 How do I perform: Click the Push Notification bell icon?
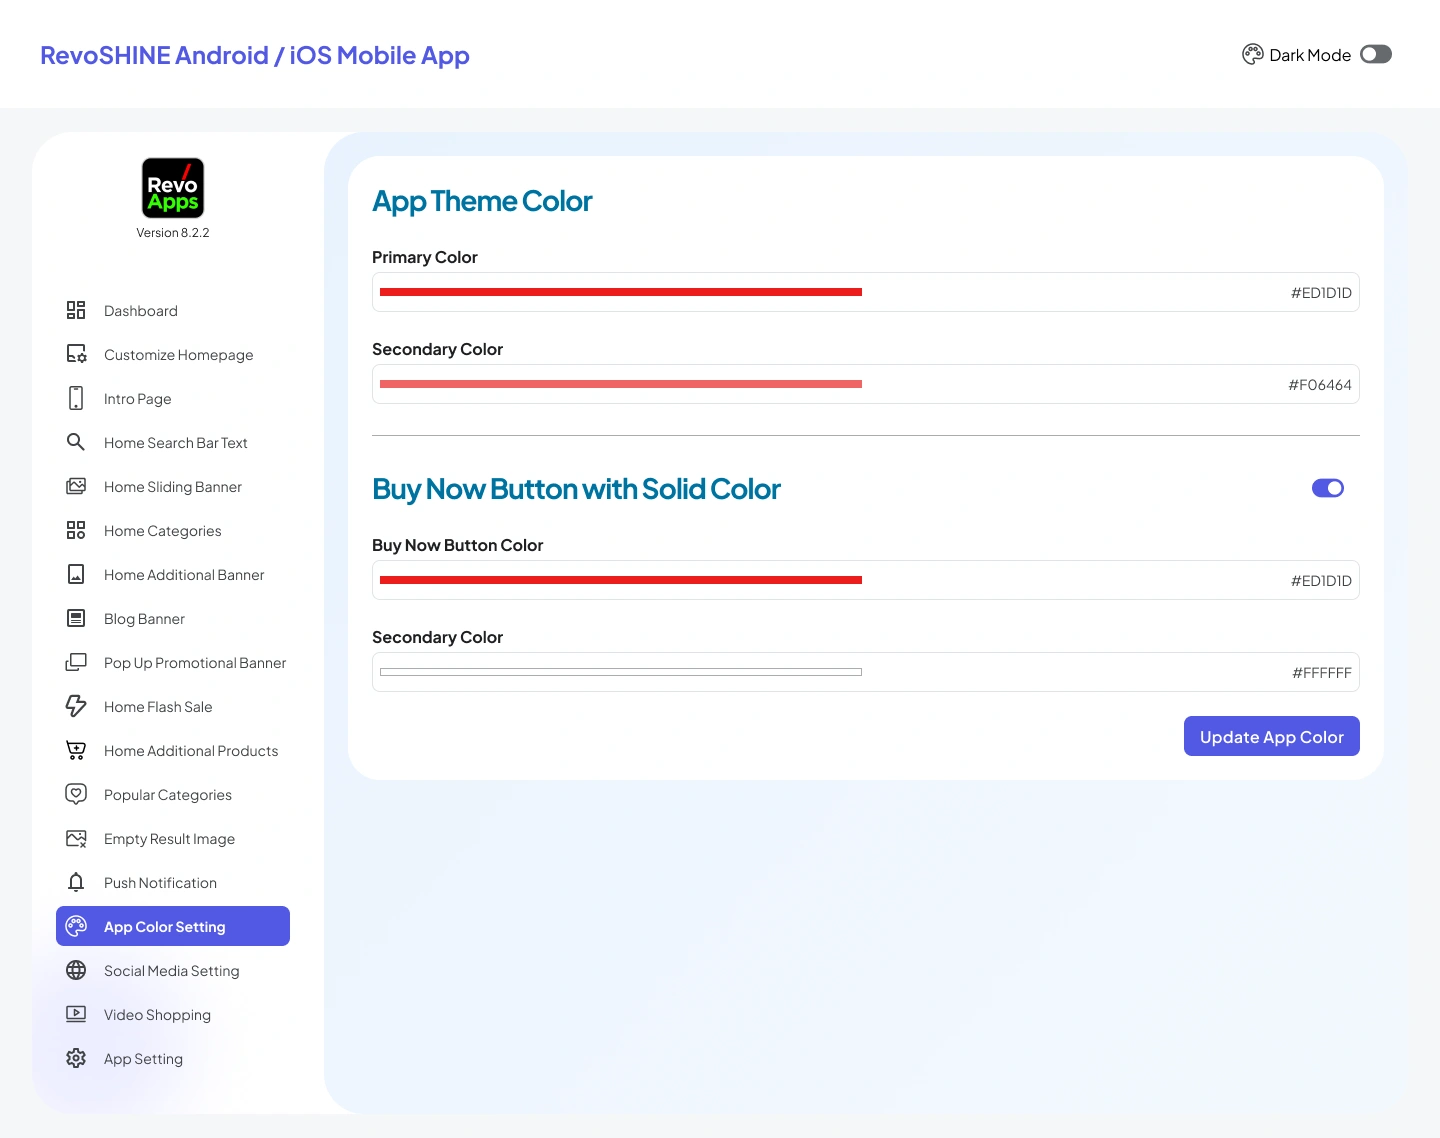[76, 882]
